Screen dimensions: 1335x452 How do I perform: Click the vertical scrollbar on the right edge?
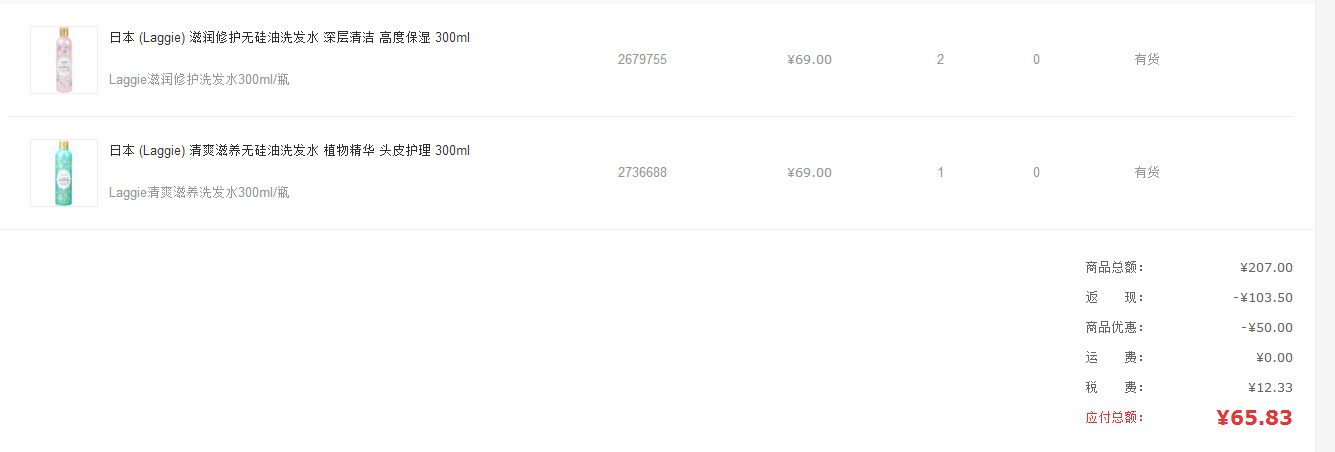1325,226
